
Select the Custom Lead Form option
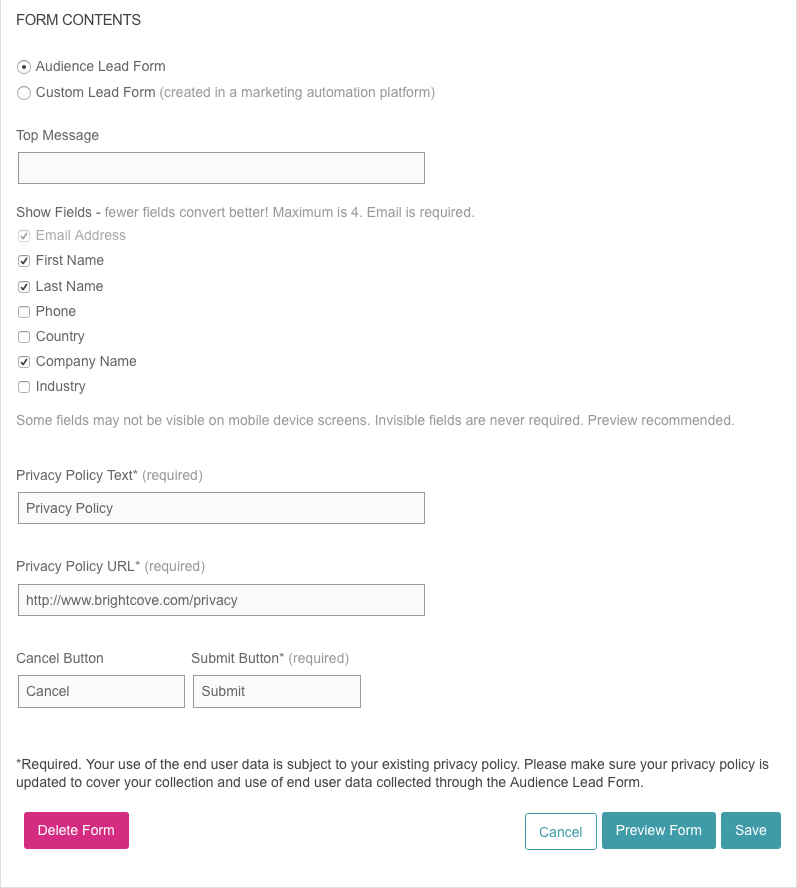pos(24,93)
